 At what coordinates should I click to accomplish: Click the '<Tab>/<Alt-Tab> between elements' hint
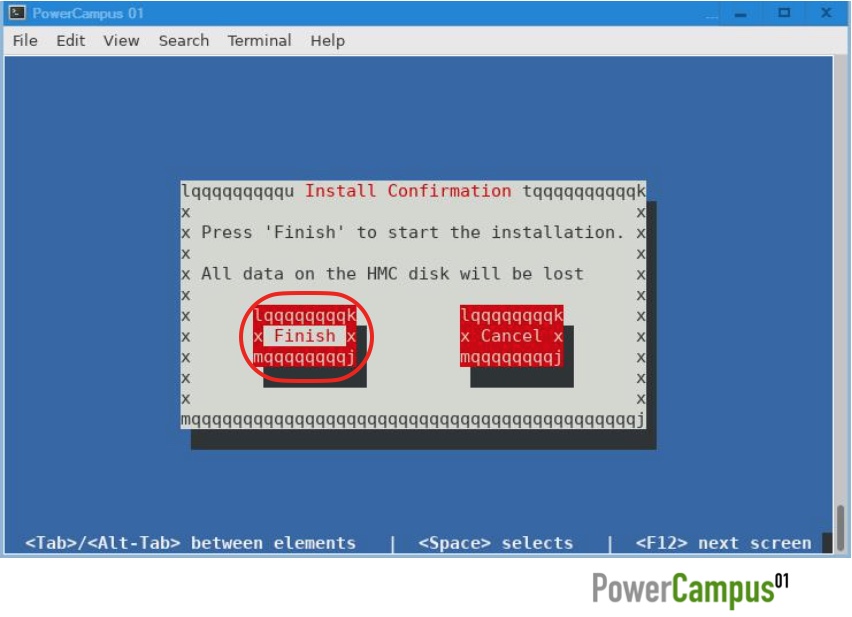coord(190,543)
